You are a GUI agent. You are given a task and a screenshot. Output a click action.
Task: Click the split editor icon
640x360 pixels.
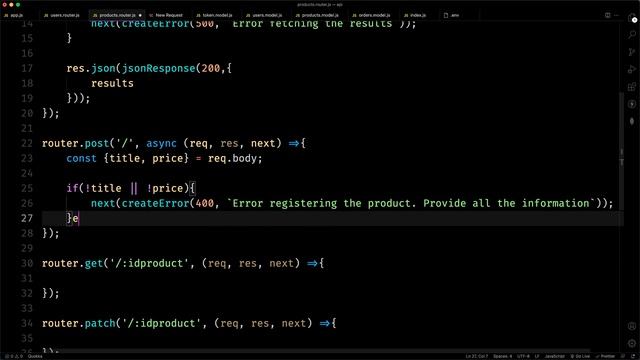[x=607, y=15]
